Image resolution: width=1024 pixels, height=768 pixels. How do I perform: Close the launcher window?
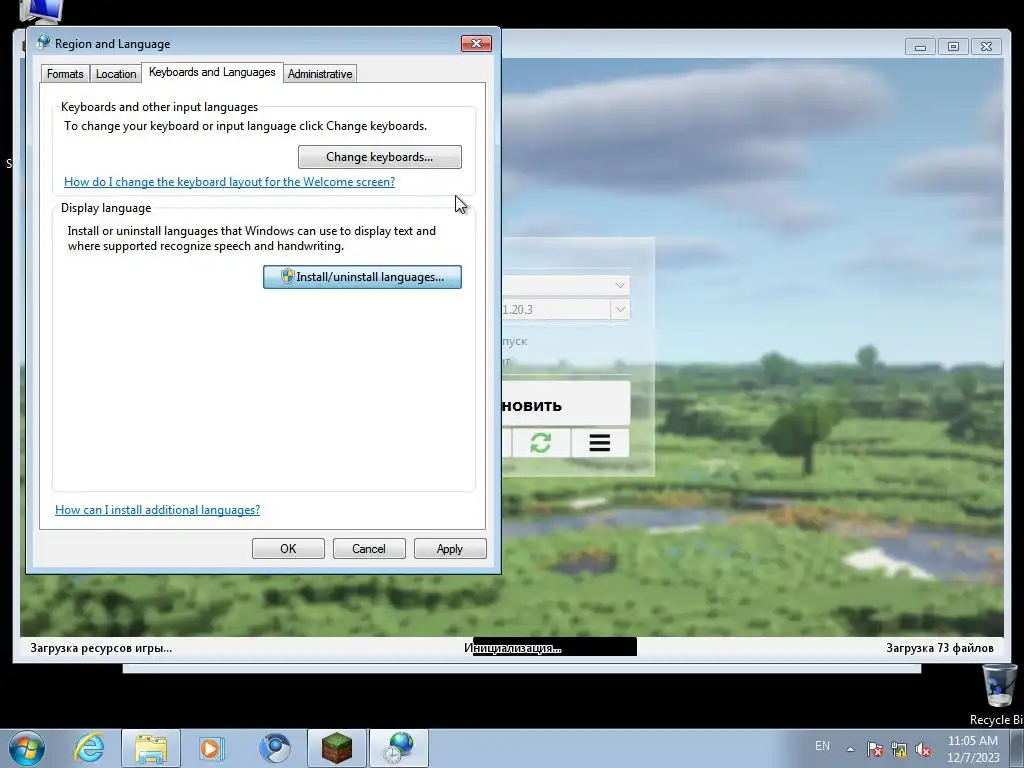(x=986, y=46)
